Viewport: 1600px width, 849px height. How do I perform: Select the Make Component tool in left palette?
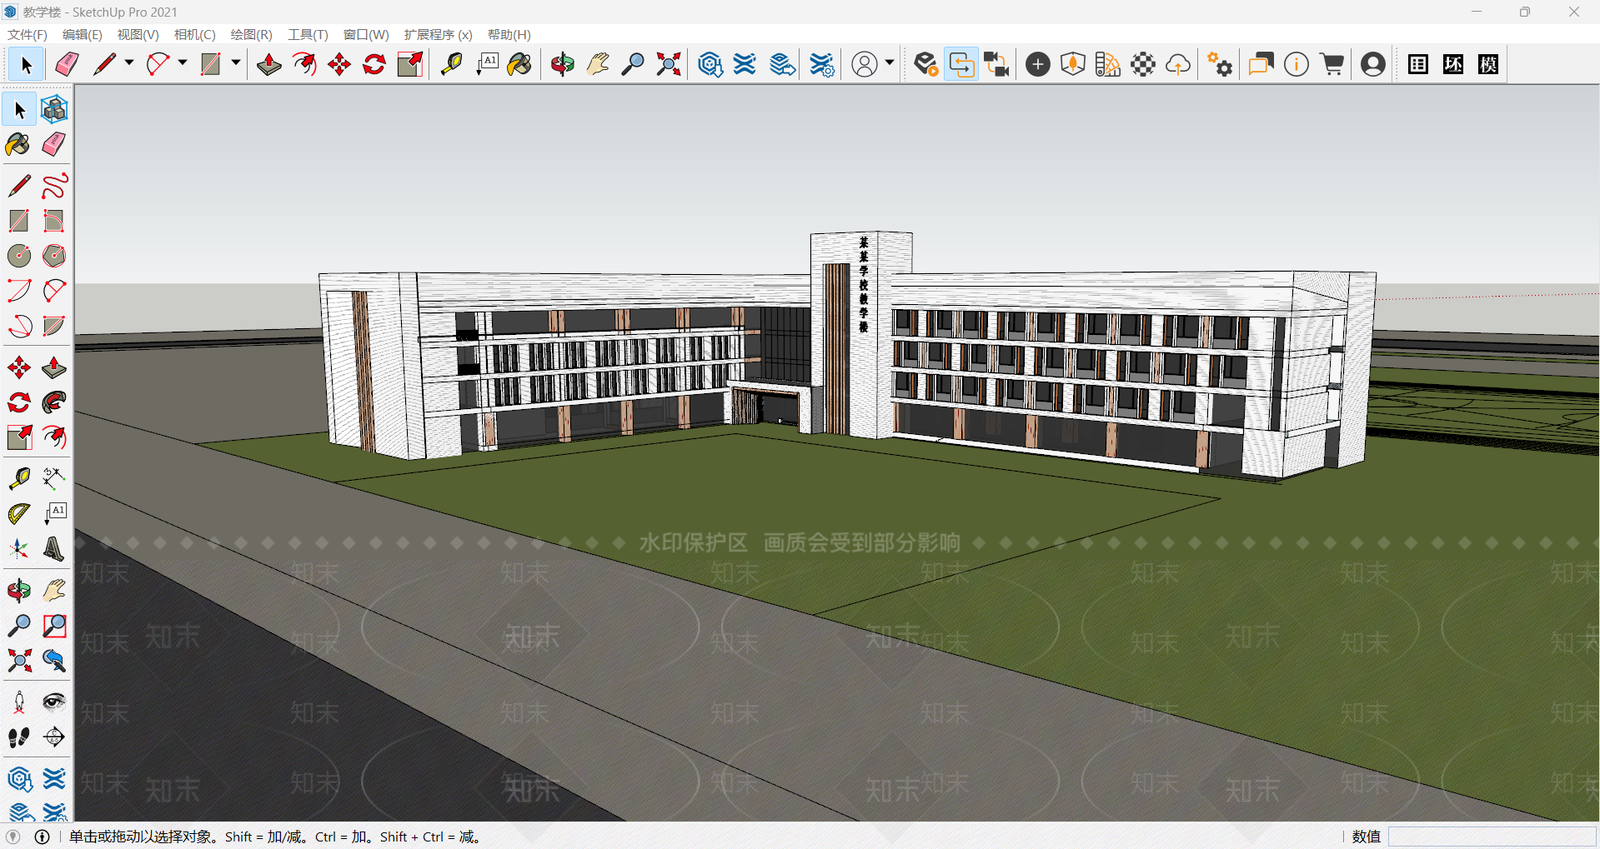[x=54, y=108]
